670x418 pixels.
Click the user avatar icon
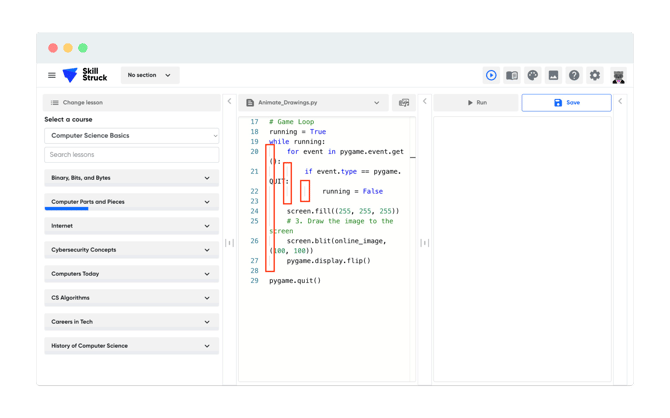click(x=618, y=76)
